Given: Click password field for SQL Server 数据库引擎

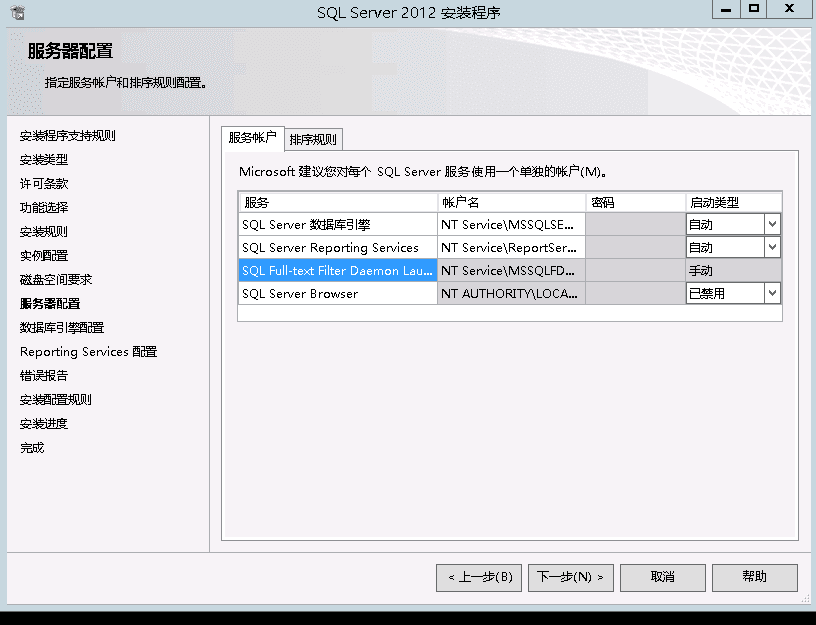Looking at the screenshot, I should (x=635, y=224).
